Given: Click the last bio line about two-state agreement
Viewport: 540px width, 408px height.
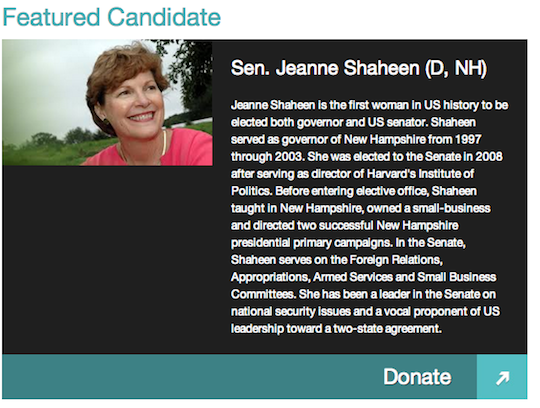Looking at the screenshot, I should pos(336,329).
